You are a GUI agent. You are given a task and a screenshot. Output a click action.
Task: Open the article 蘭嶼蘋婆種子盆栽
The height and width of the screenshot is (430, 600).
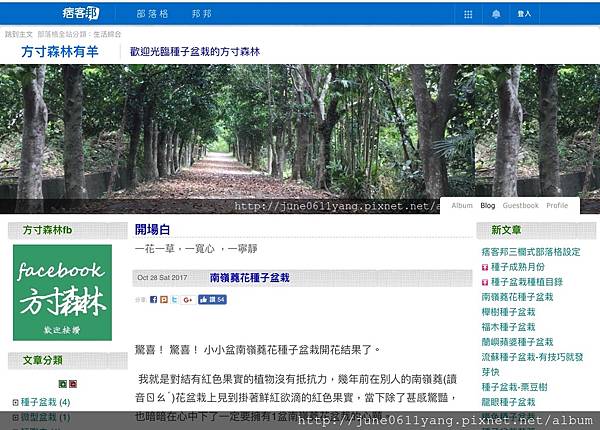coord(517,342)
